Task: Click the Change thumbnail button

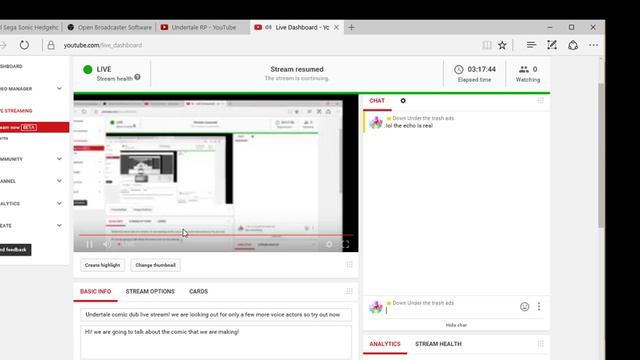Action: coord(156,265)
